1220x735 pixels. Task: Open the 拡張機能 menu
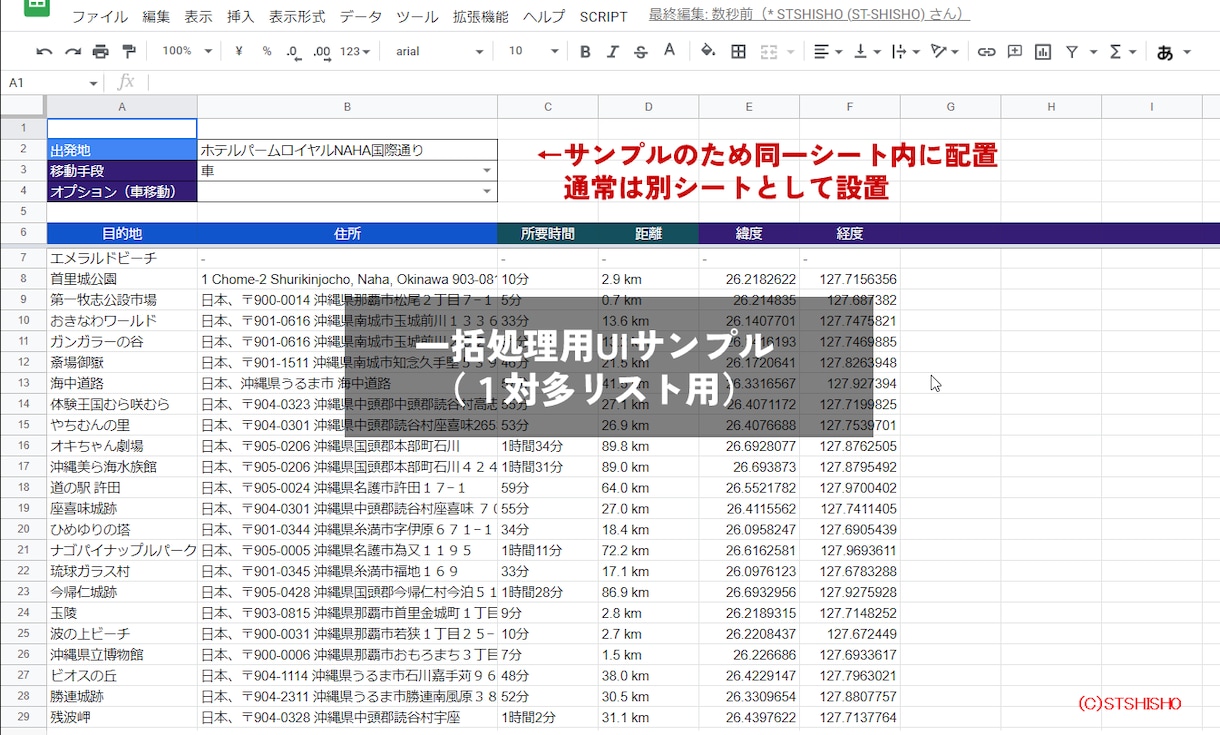[480, 16]
